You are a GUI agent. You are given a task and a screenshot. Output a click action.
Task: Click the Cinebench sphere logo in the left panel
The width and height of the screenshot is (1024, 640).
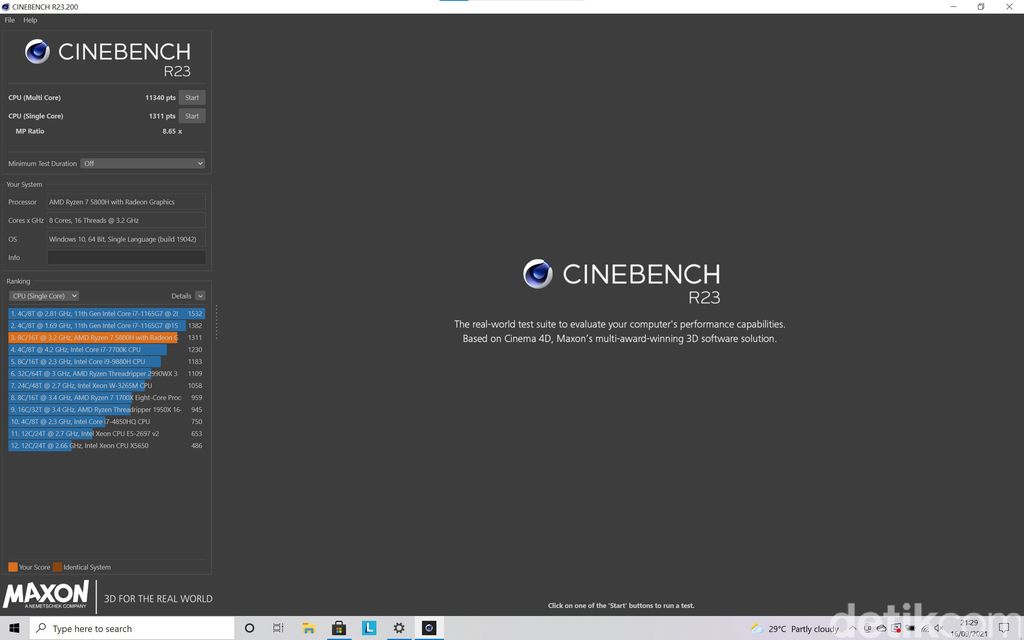tap(37, 52)
